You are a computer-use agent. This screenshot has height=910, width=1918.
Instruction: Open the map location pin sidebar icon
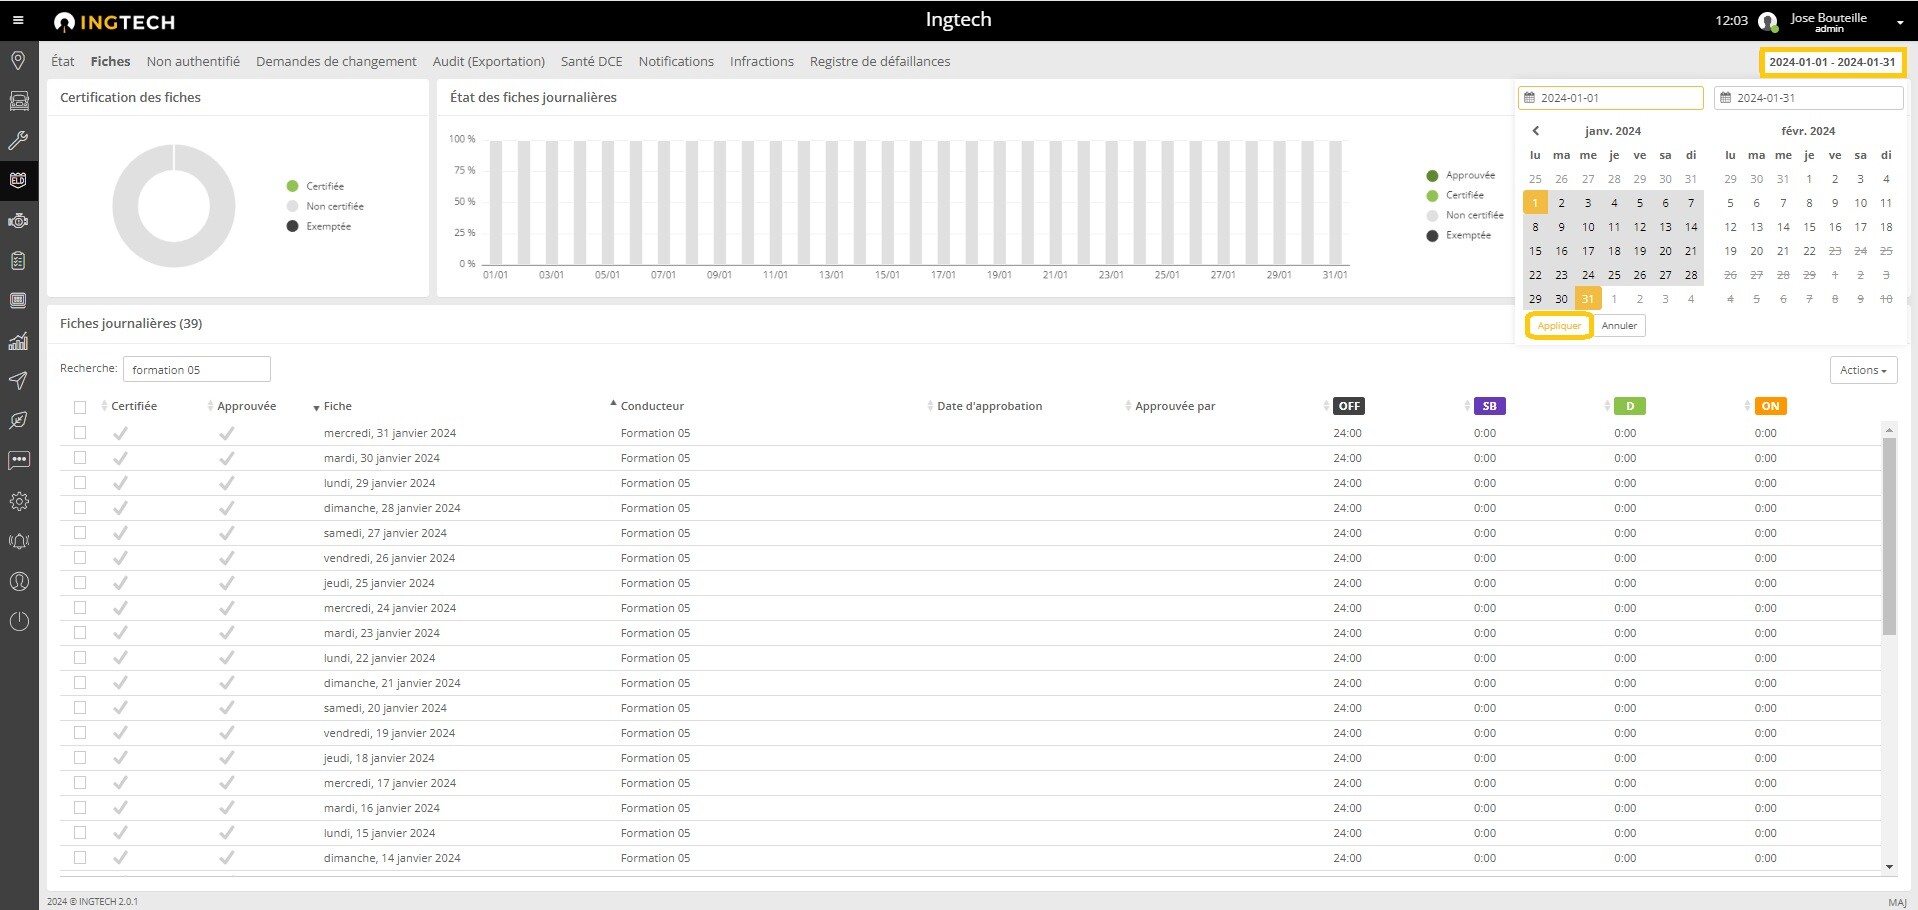[x=18, y=61]
